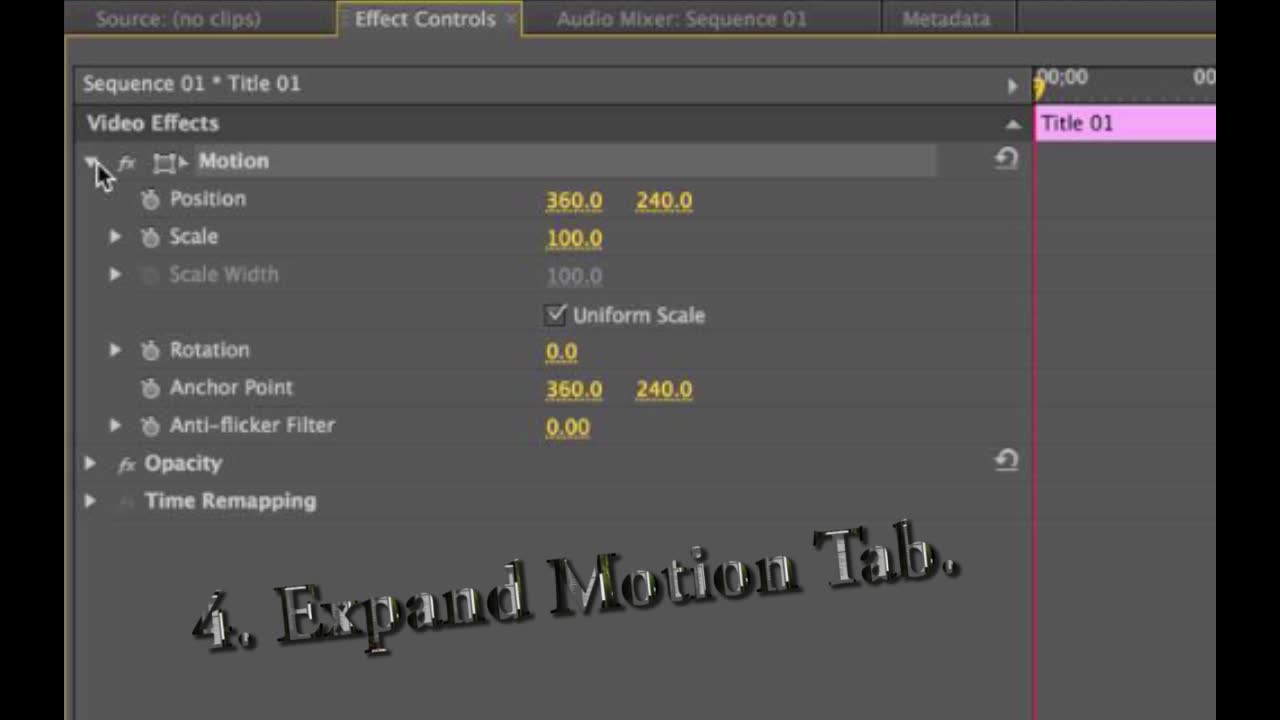1280x720 pixels.
Task: Select the Effect Controls tab
Action: coord(425,19)
